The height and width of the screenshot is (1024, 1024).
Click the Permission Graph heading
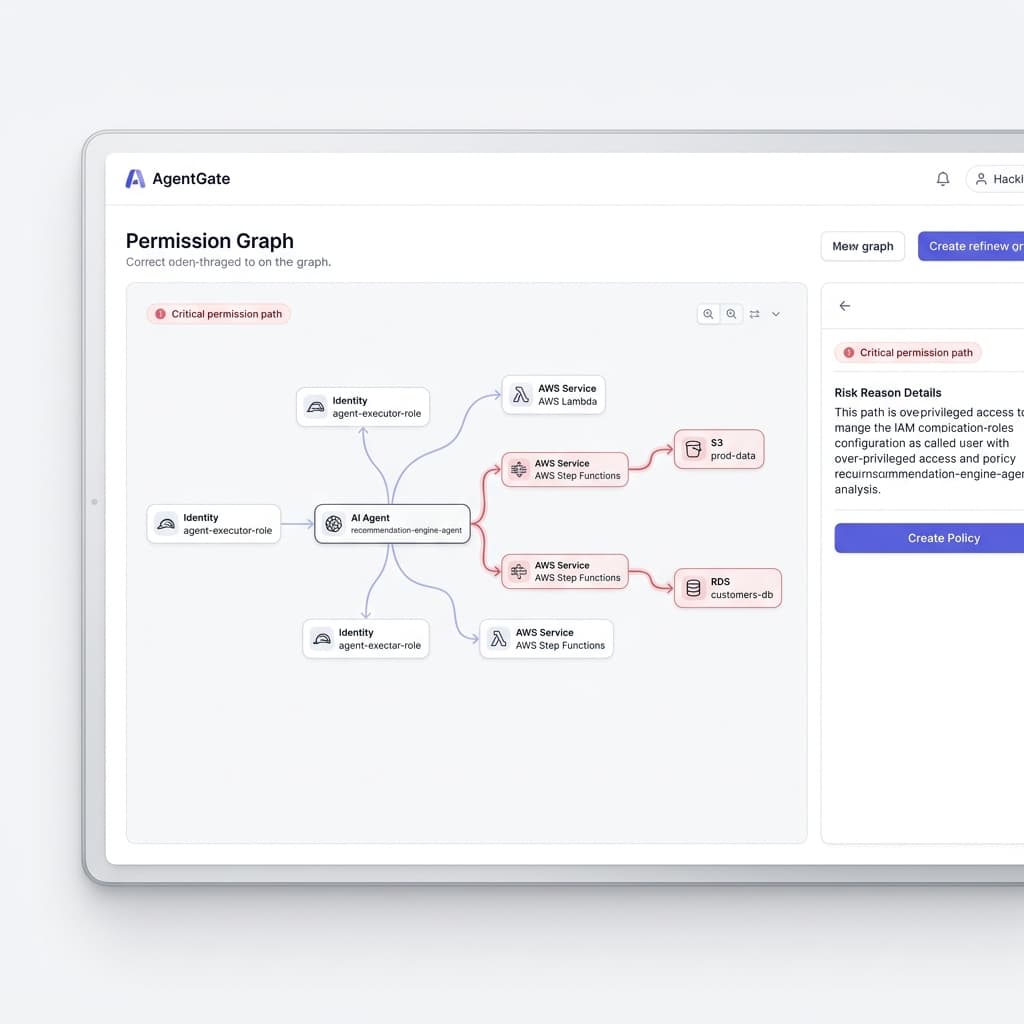pos(210,241)
